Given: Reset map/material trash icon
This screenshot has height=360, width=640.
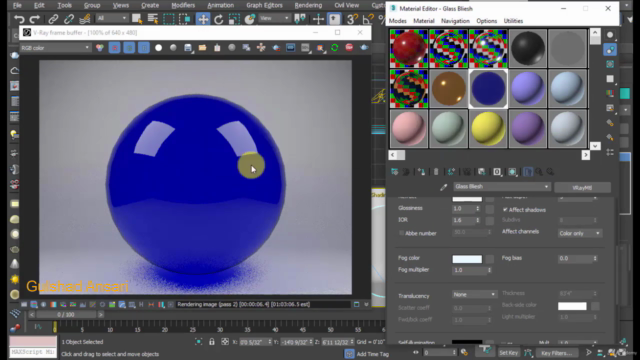Looking at the screenshot, I should tap(436, 172).
